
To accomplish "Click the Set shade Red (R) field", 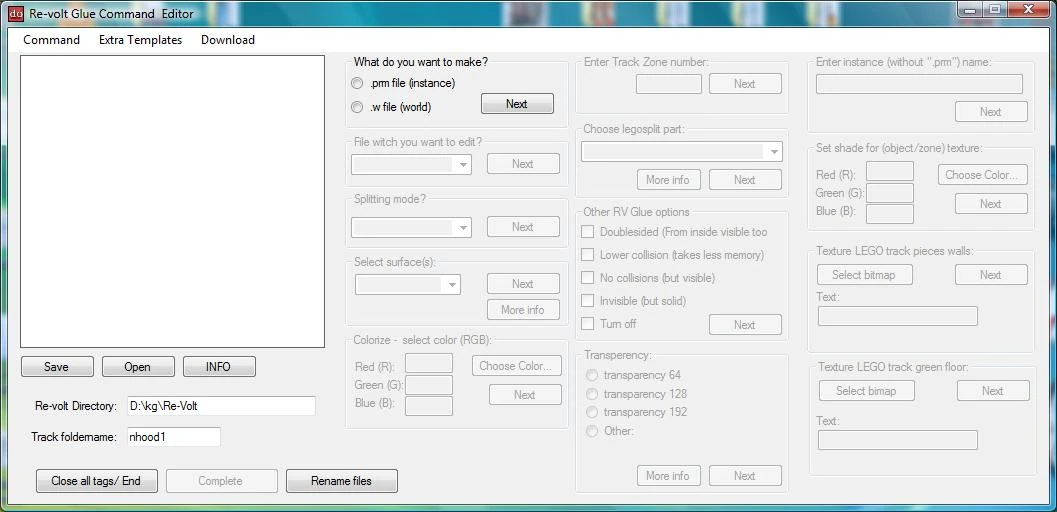I will click(x=890, y=171).
